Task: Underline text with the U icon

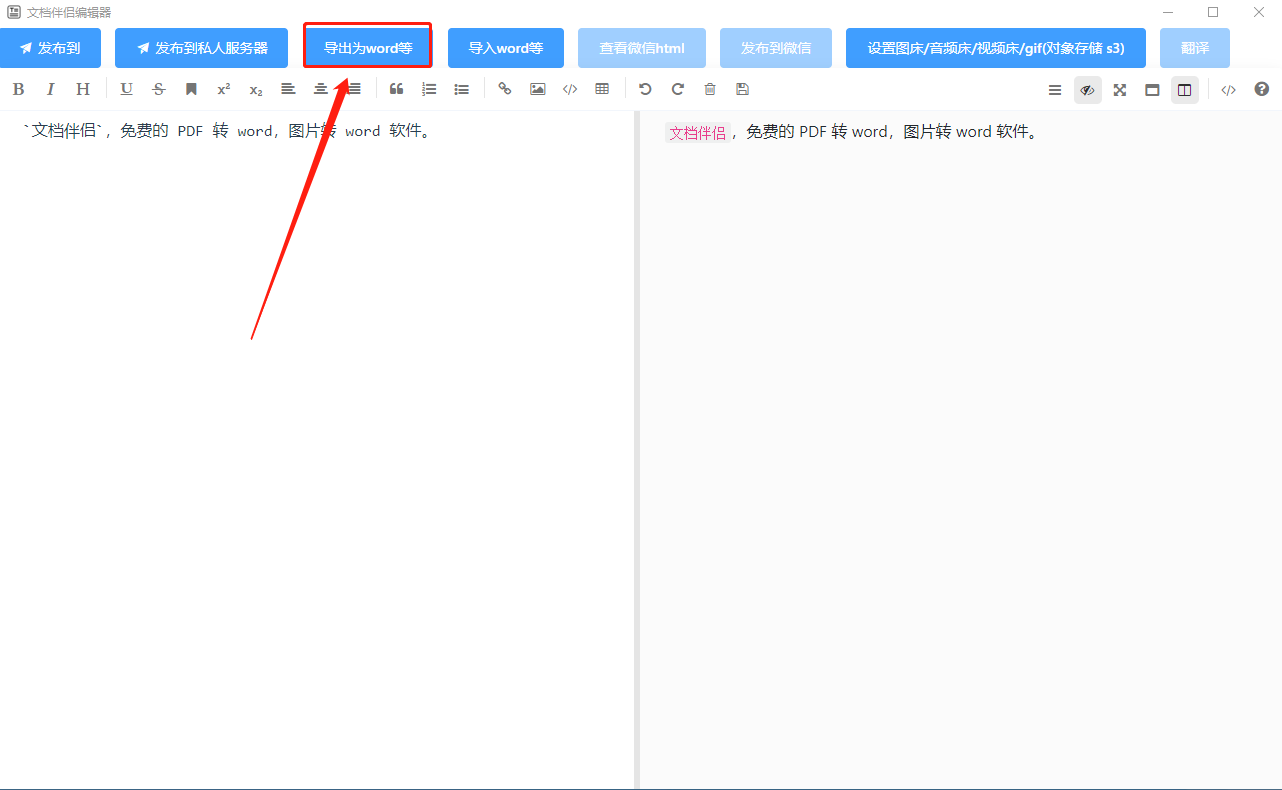Action: coord(126,89)
